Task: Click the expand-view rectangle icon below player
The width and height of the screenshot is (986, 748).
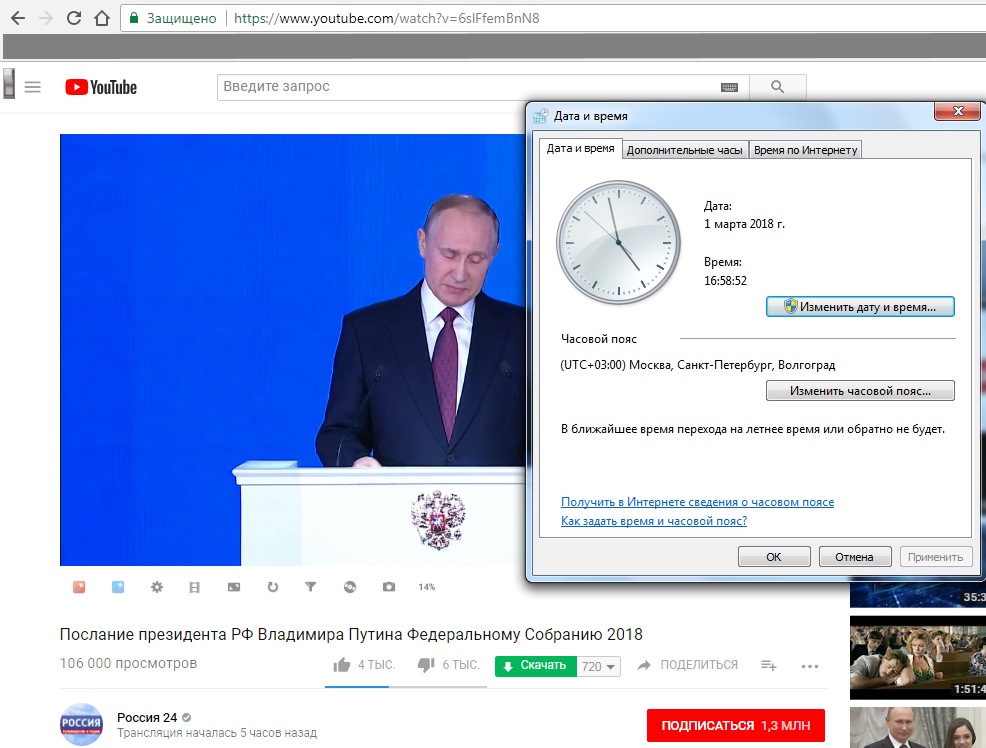Action: 234,587
